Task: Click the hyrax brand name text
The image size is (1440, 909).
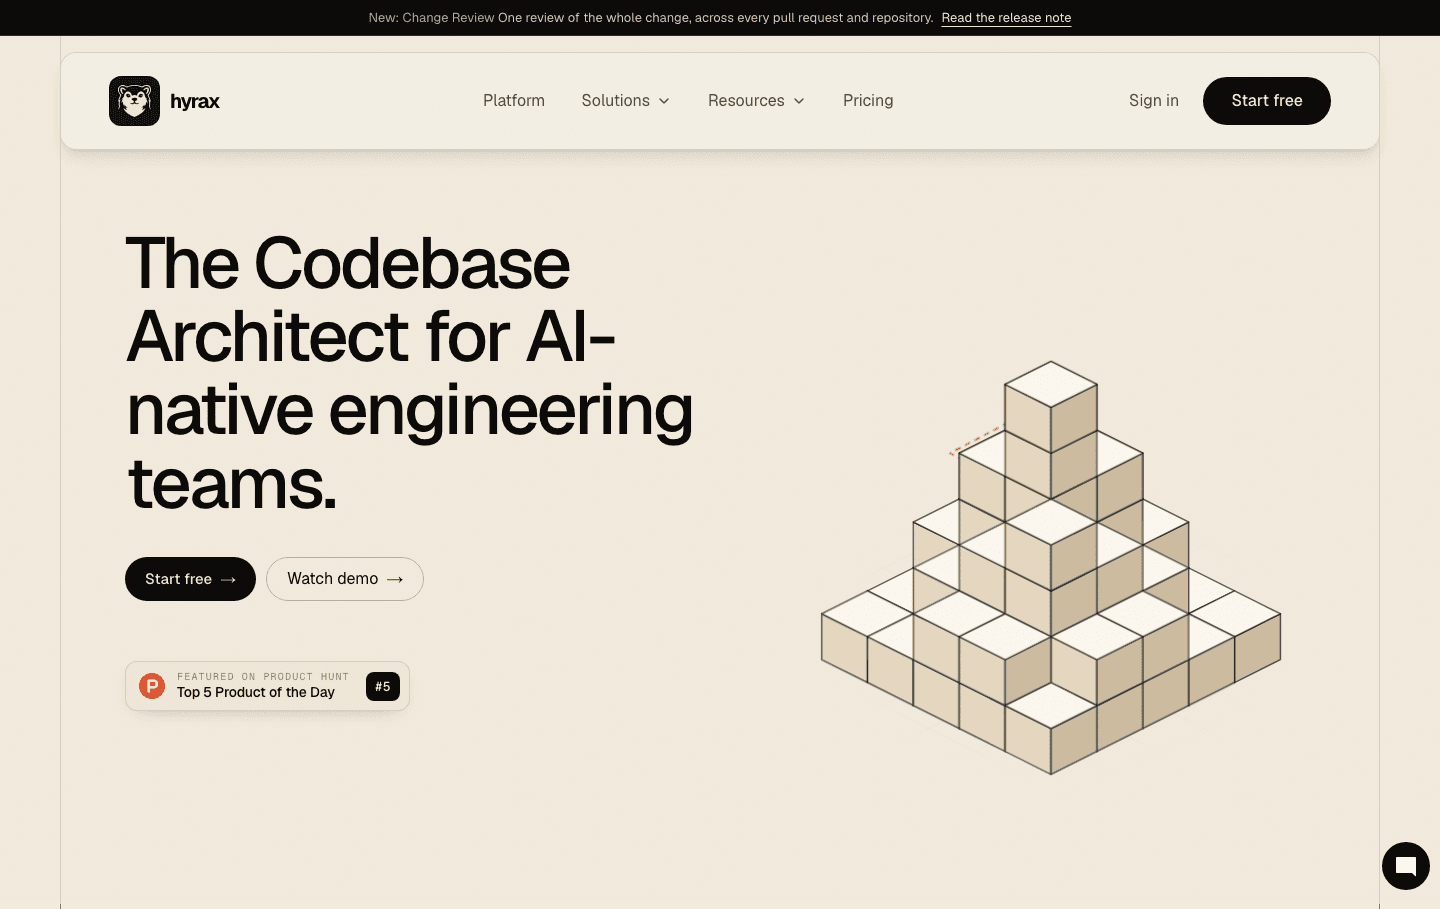Action: pos(195,101)
